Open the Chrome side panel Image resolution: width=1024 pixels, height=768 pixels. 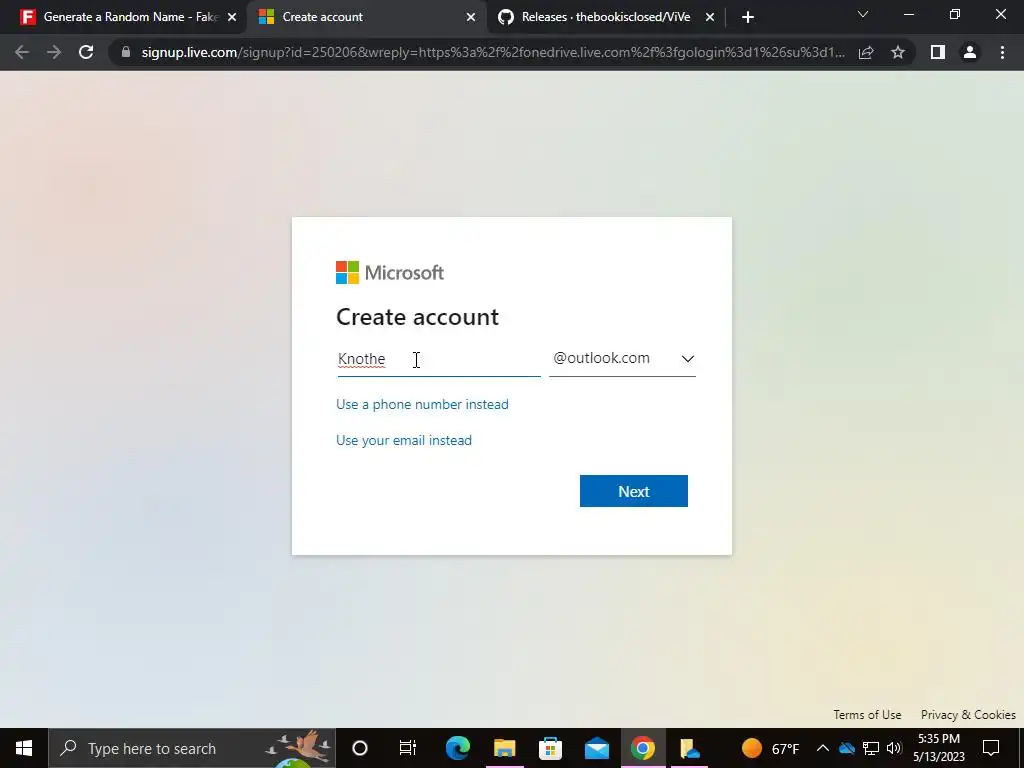[x=938, y=52]
